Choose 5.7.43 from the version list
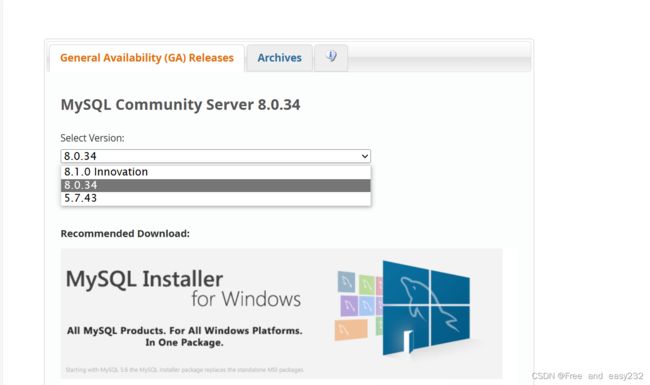This screenshot has height=385, width=650. coord(216,198)
